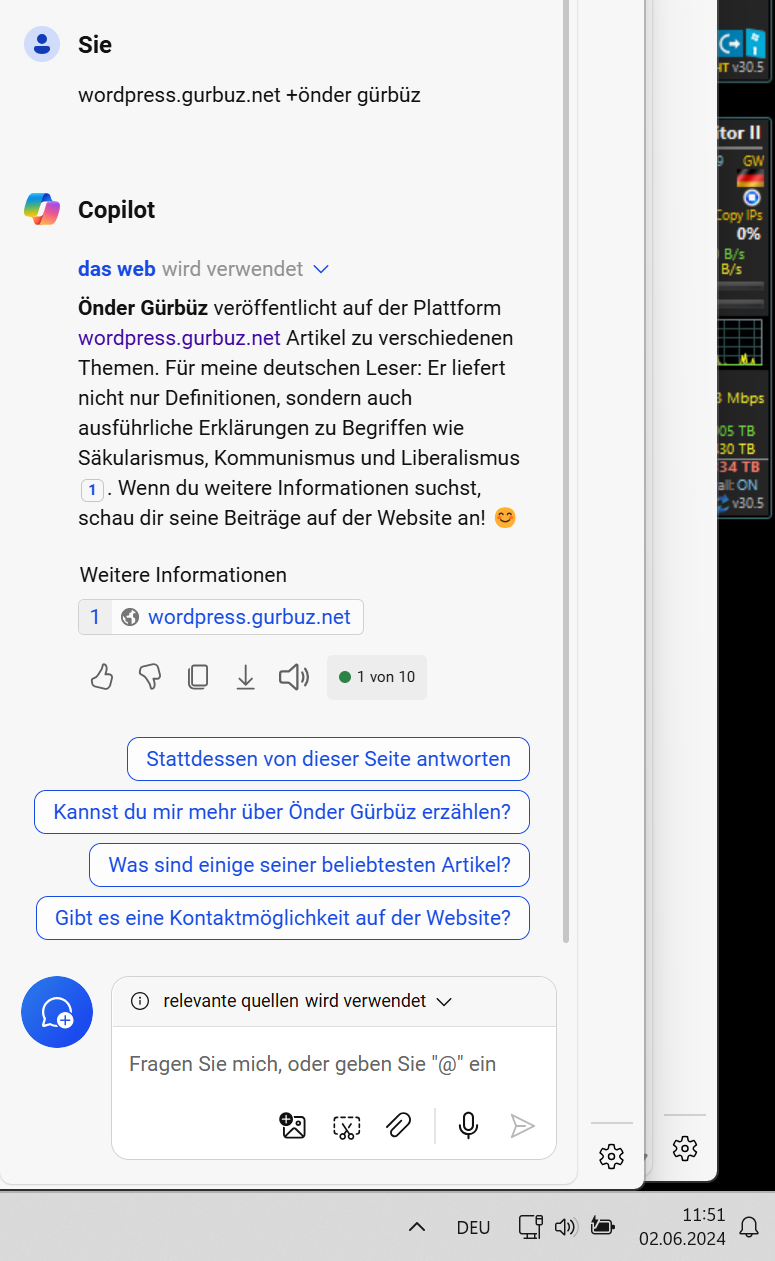Send the message with the arrow icon
Screen dimensions: 775x1261
pos(522,1126)
